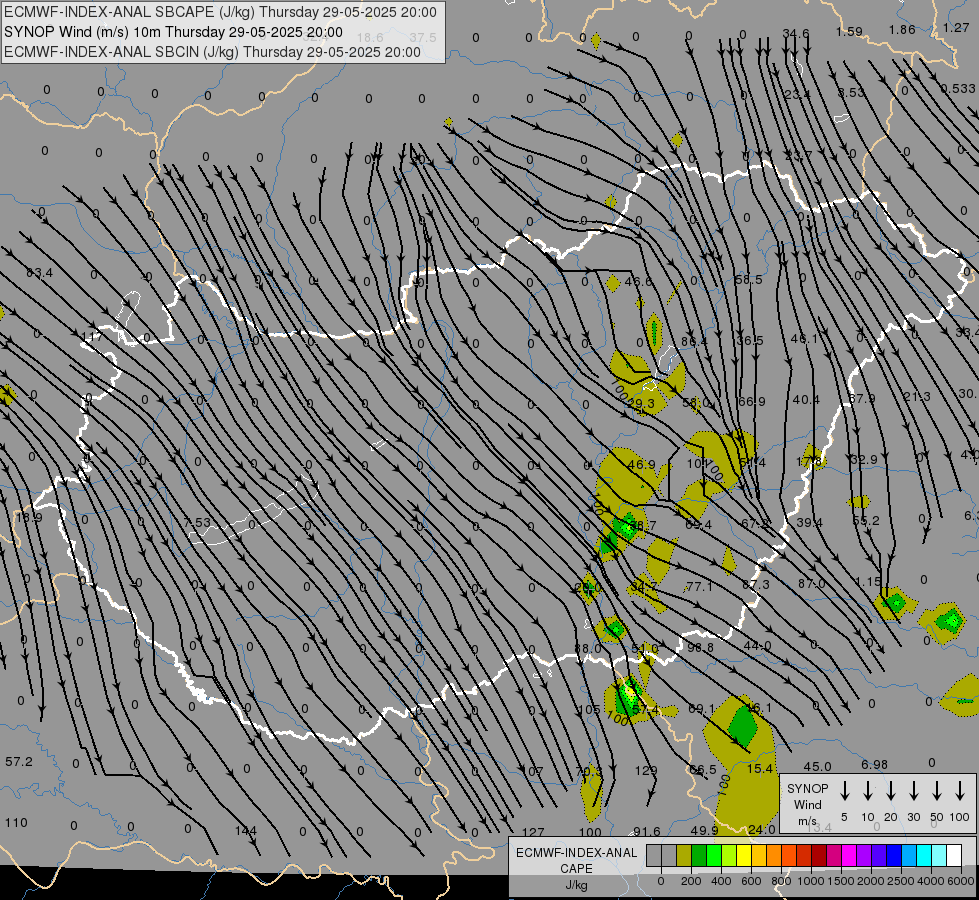Pick the yellow-green swatch right of 400
Image resolution: width=979 pixels, height=900 pixels.
[729, 856]
